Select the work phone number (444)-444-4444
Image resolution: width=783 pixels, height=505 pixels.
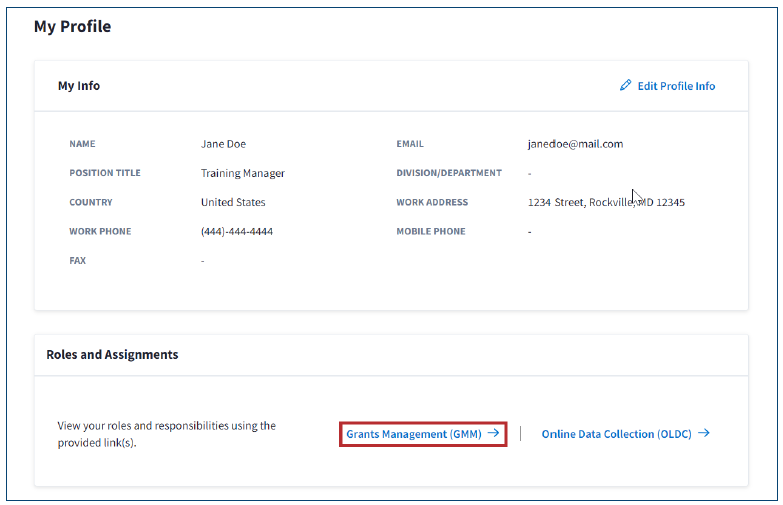(x=237, y=232)
